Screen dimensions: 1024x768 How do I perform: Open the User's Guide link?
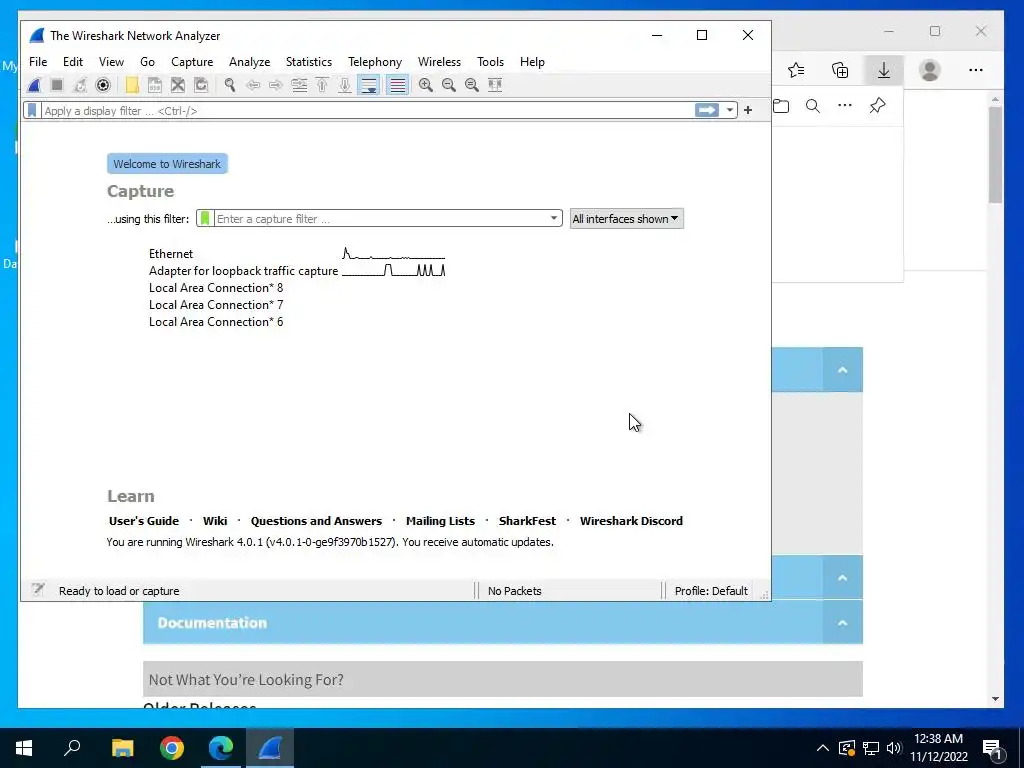click(x=144, y=520)
